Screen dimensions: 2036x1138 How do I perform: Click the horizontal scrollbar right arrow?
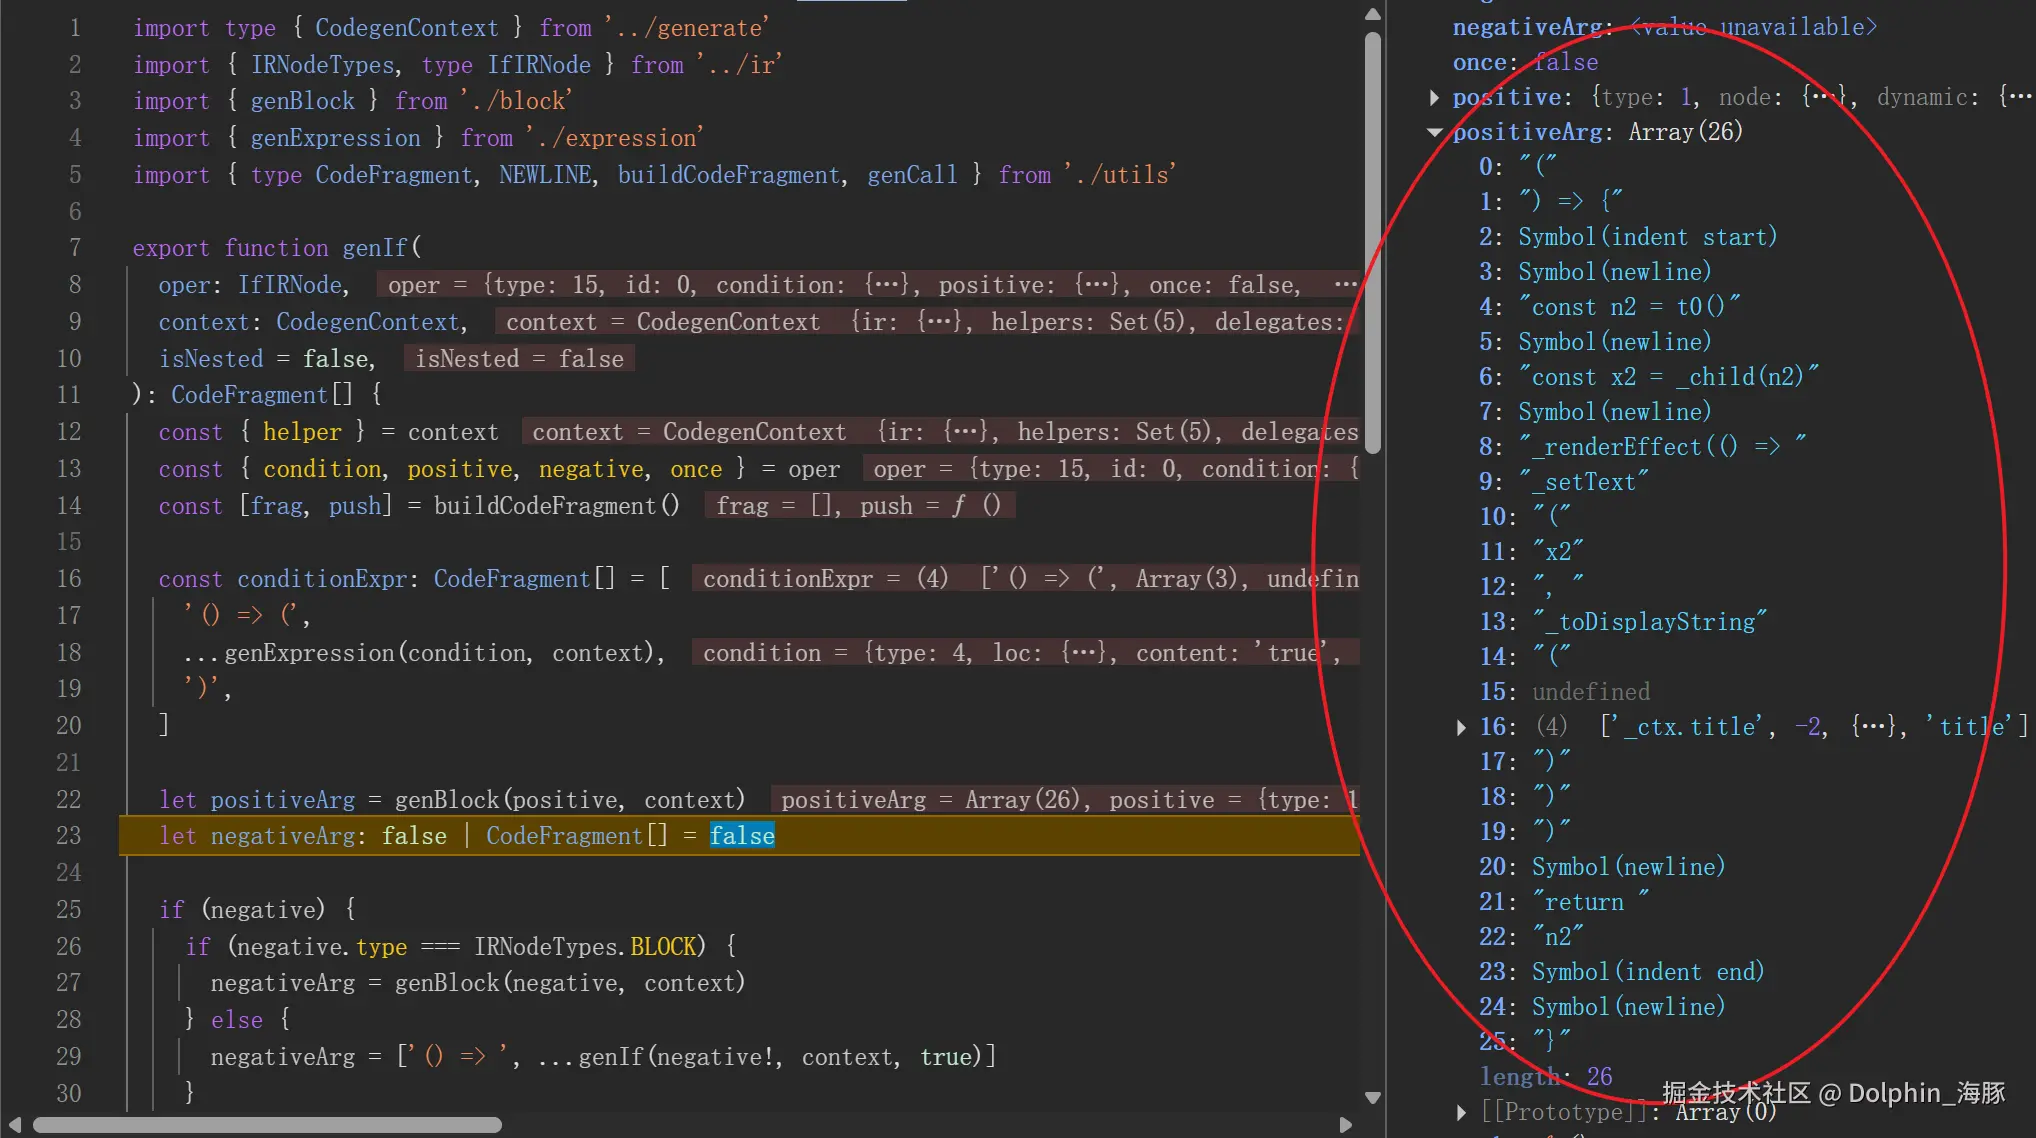pos(1346,1125)
